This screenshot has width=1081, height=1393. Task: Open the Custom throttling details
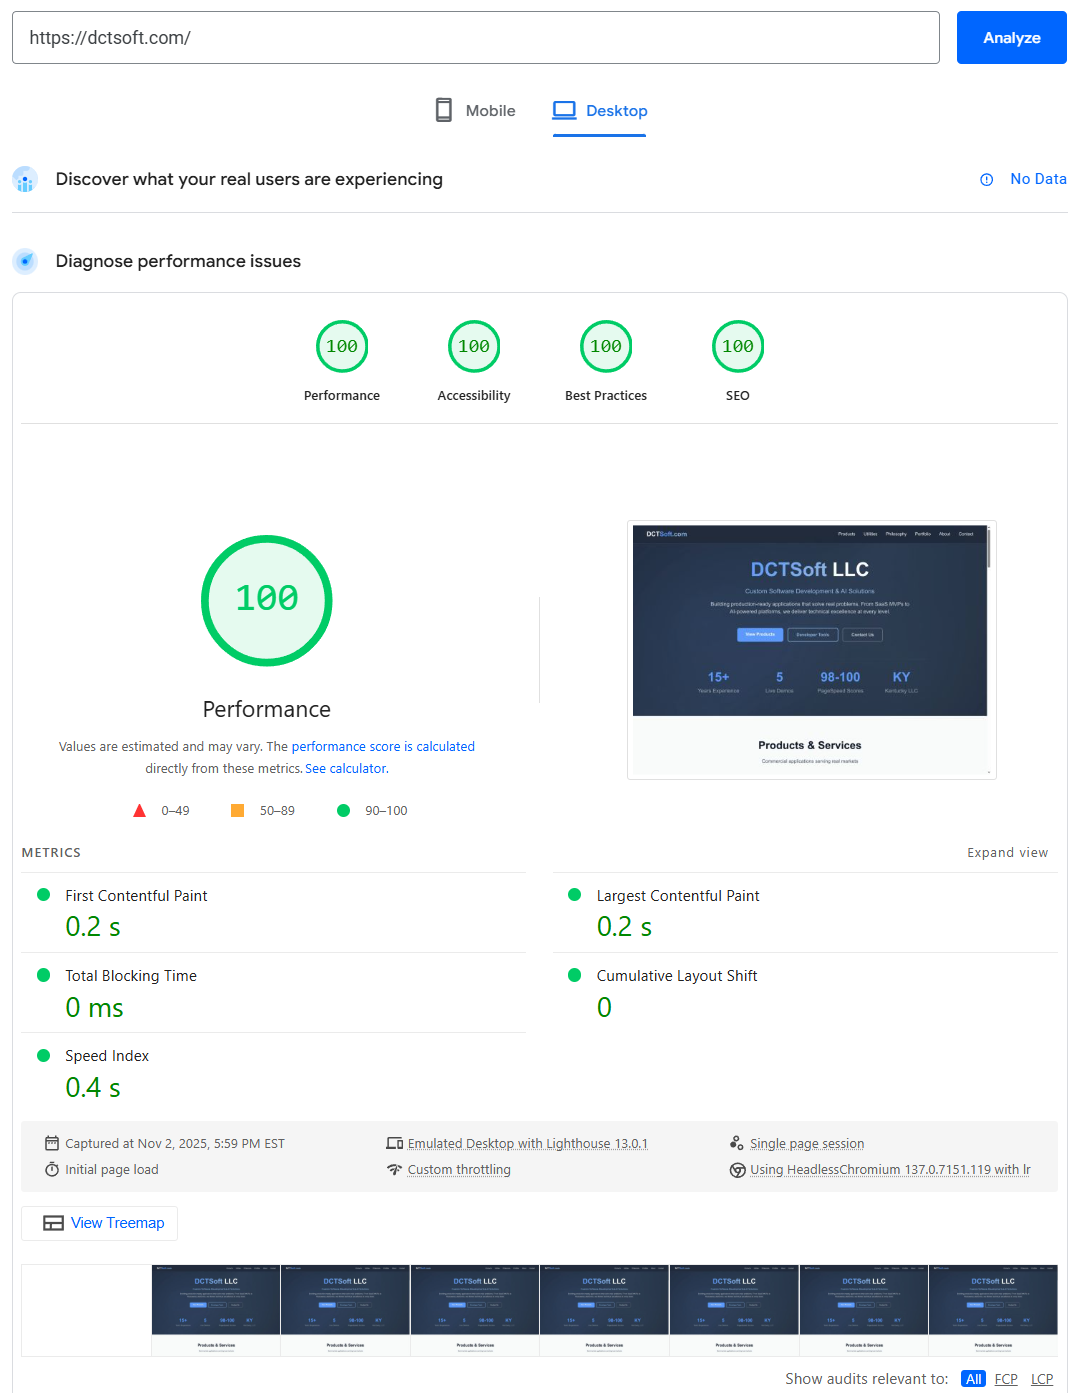pyautogui.click(x=459, y=1169)
